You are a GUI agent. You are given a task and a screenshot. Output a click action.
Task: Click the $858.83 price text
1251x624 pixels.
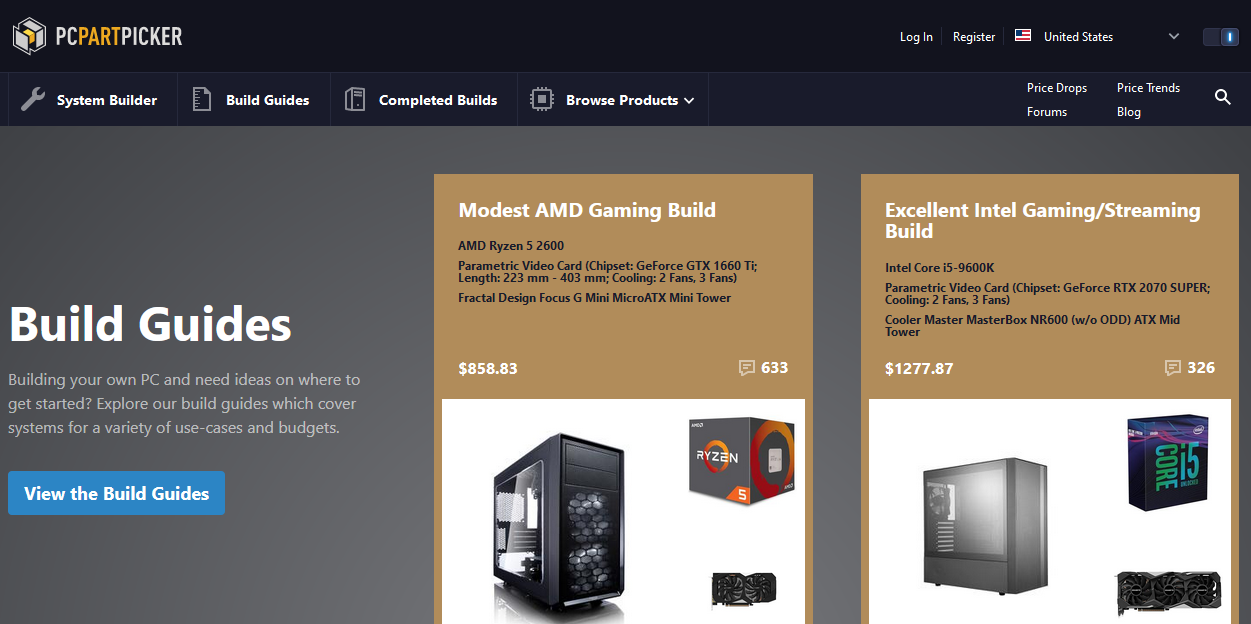tap(488, 369)
